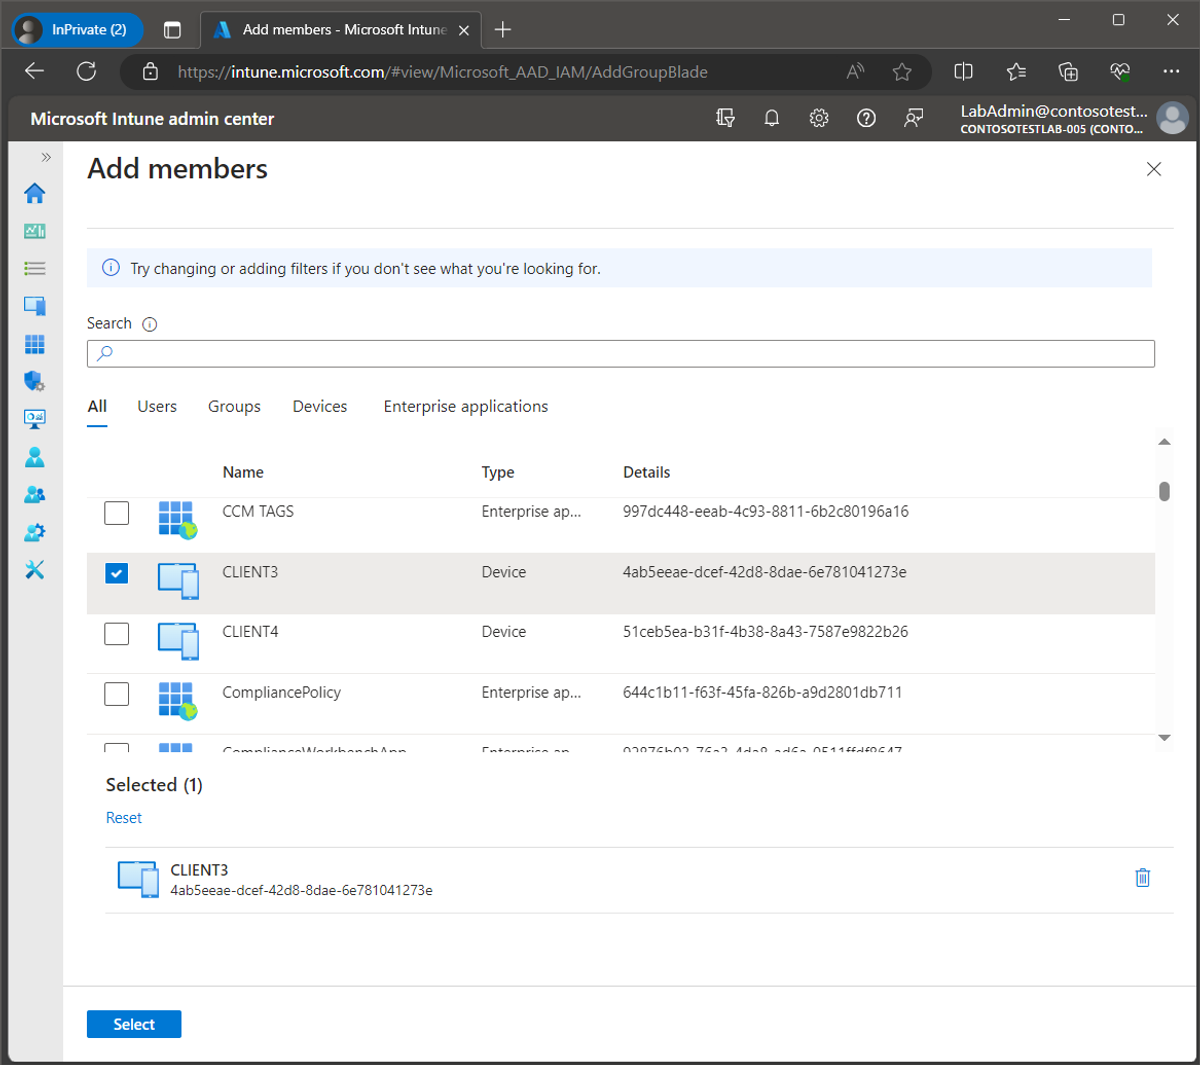1200x1065 pixels.
Task: Open LabAdmin account avatar
Action: click(1172, 118)
